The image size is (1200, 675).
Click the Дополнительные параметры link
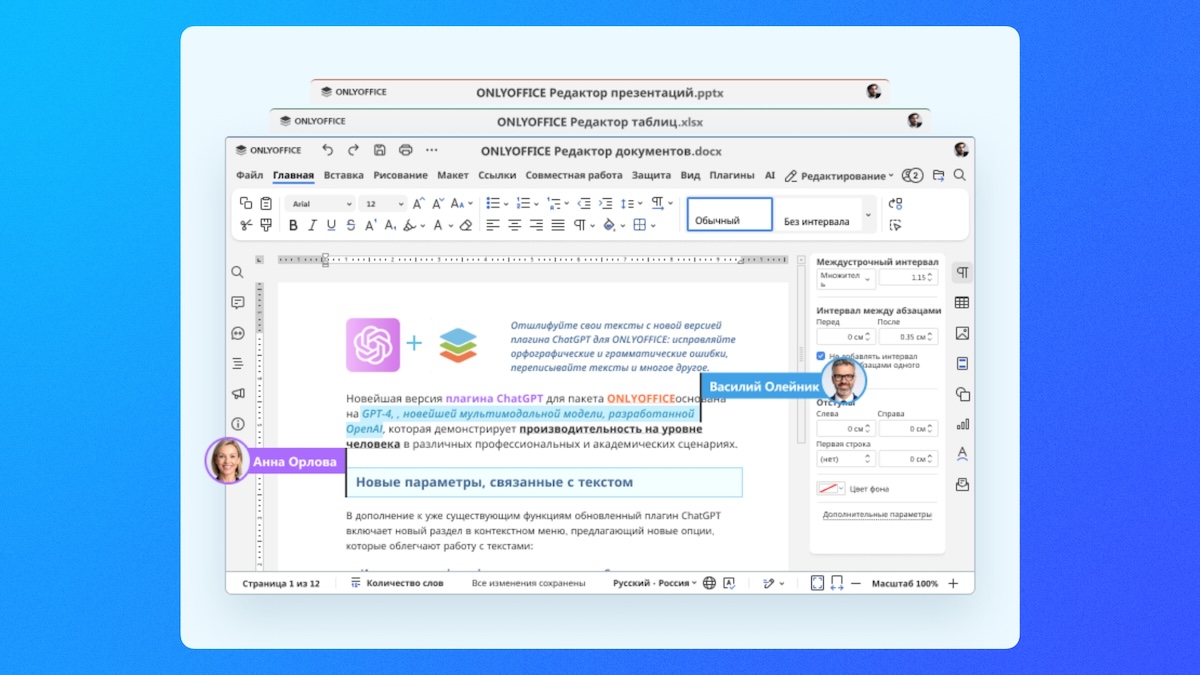coord(877,515)
